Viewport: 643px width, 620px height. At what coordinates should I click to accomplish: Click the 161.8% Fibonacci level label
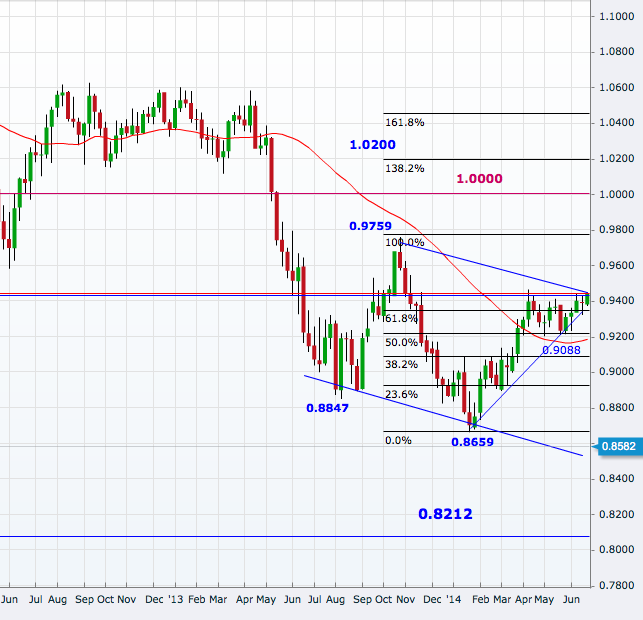[x=405, y=123]
